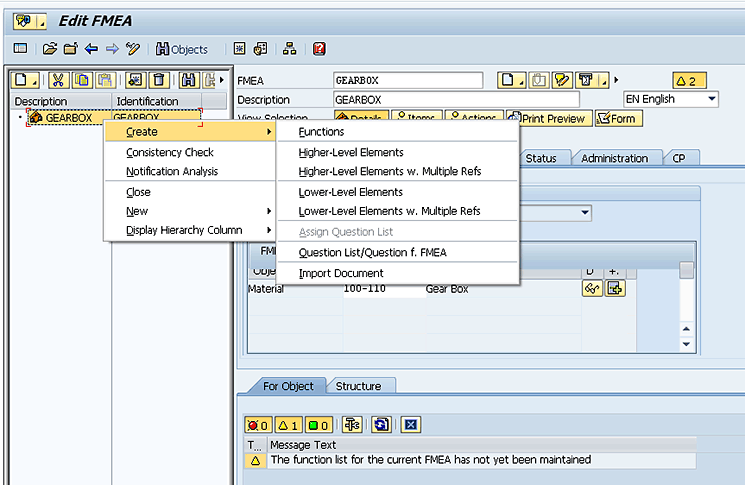Select Functions from the Create submenu
745x485 pixels.
click(321, 132)
